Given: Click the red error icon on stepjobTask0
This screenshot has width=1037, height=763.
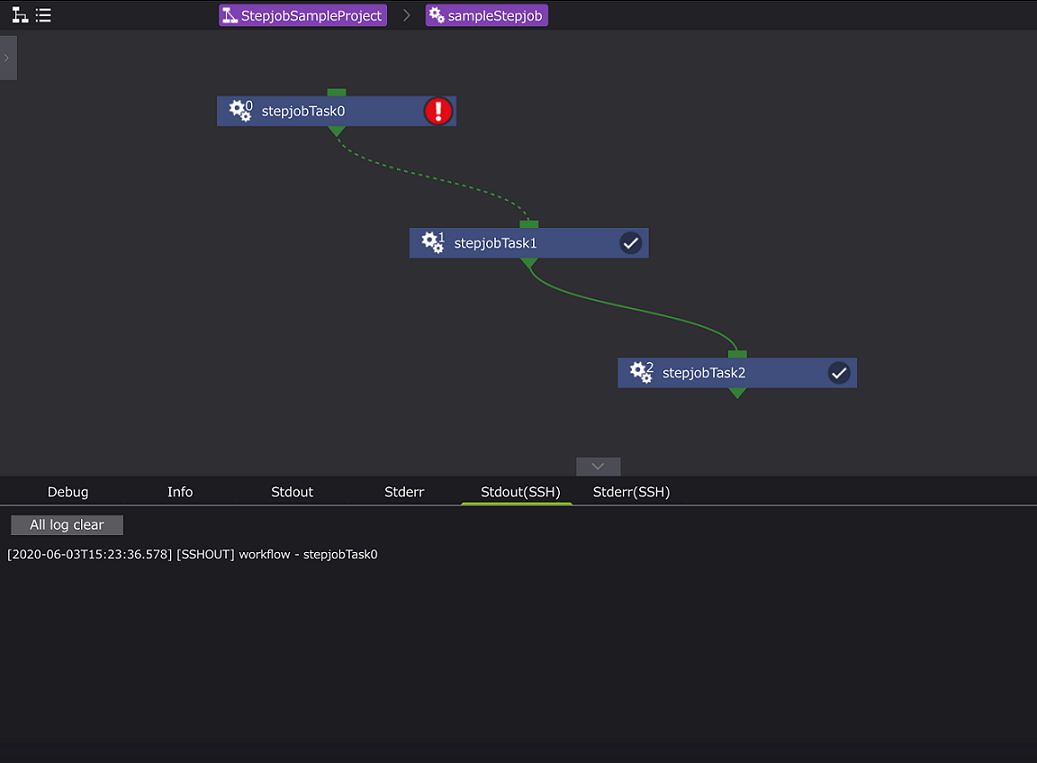Looking at the screenshot, I should pos(438,111).
